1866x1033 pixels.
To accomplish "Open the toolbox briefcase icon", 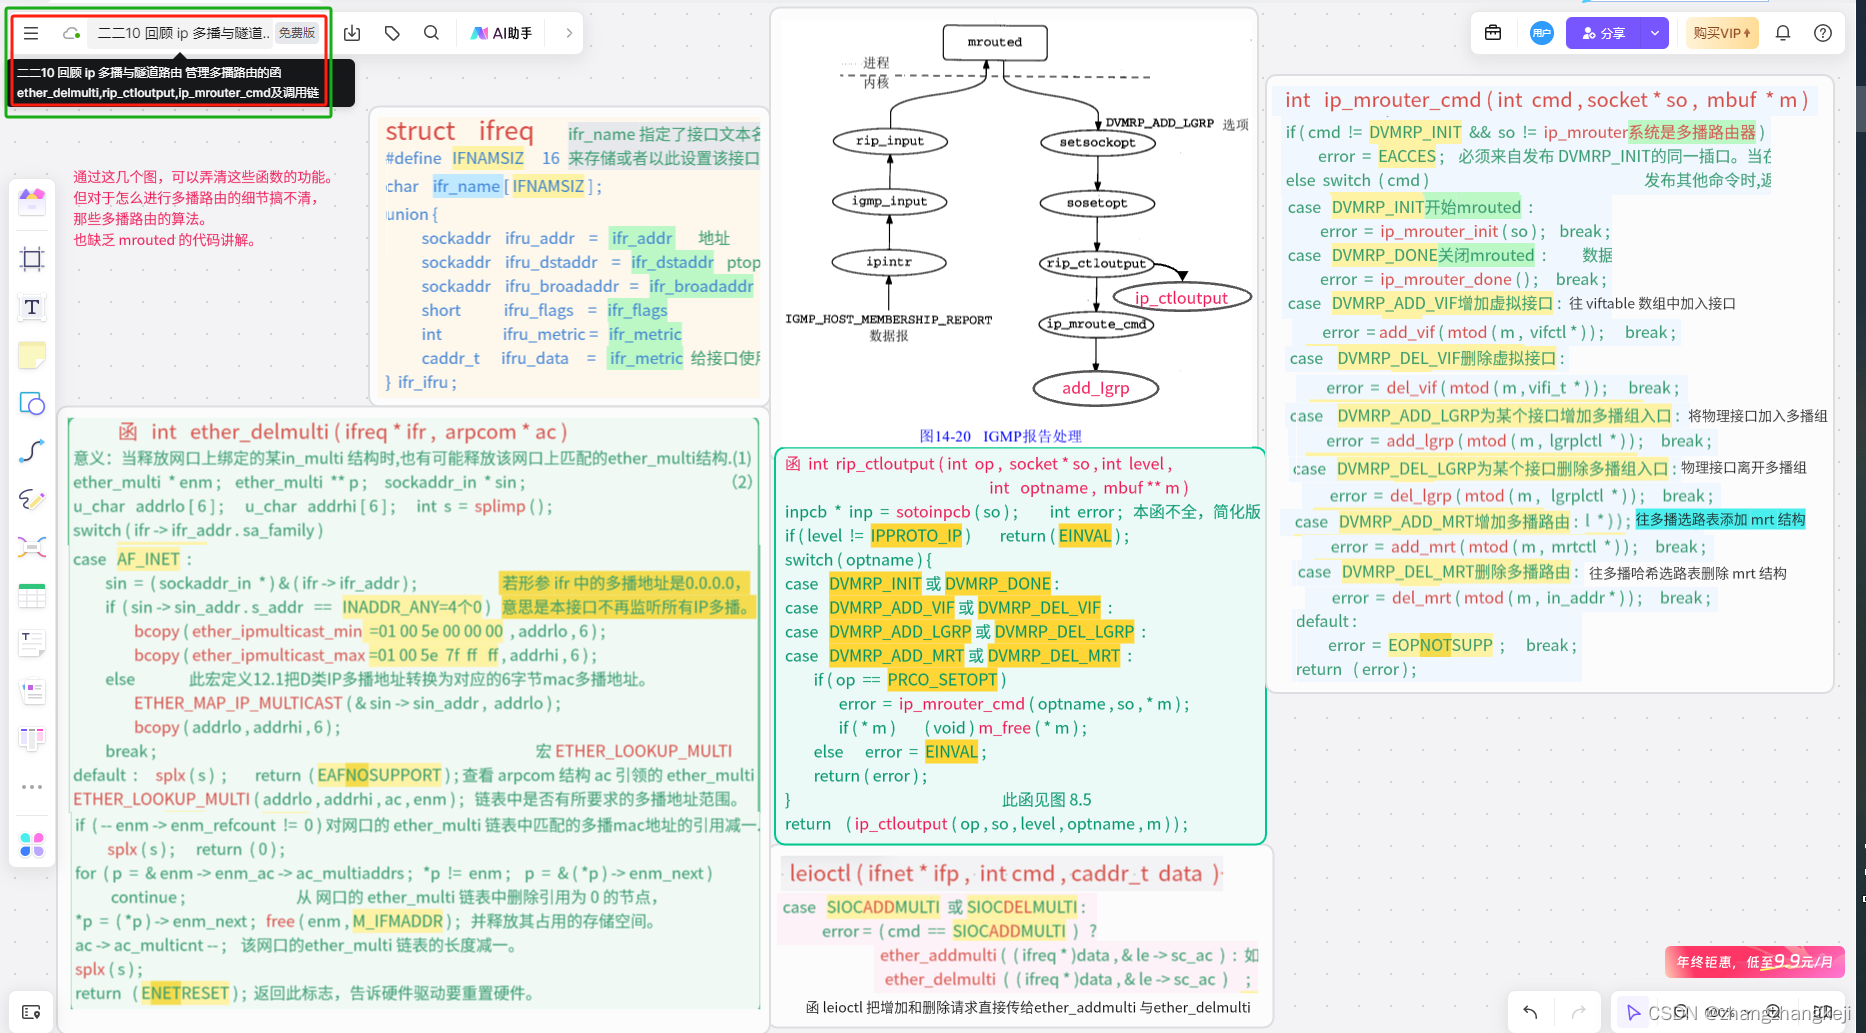I will (x=1493, y=33).
